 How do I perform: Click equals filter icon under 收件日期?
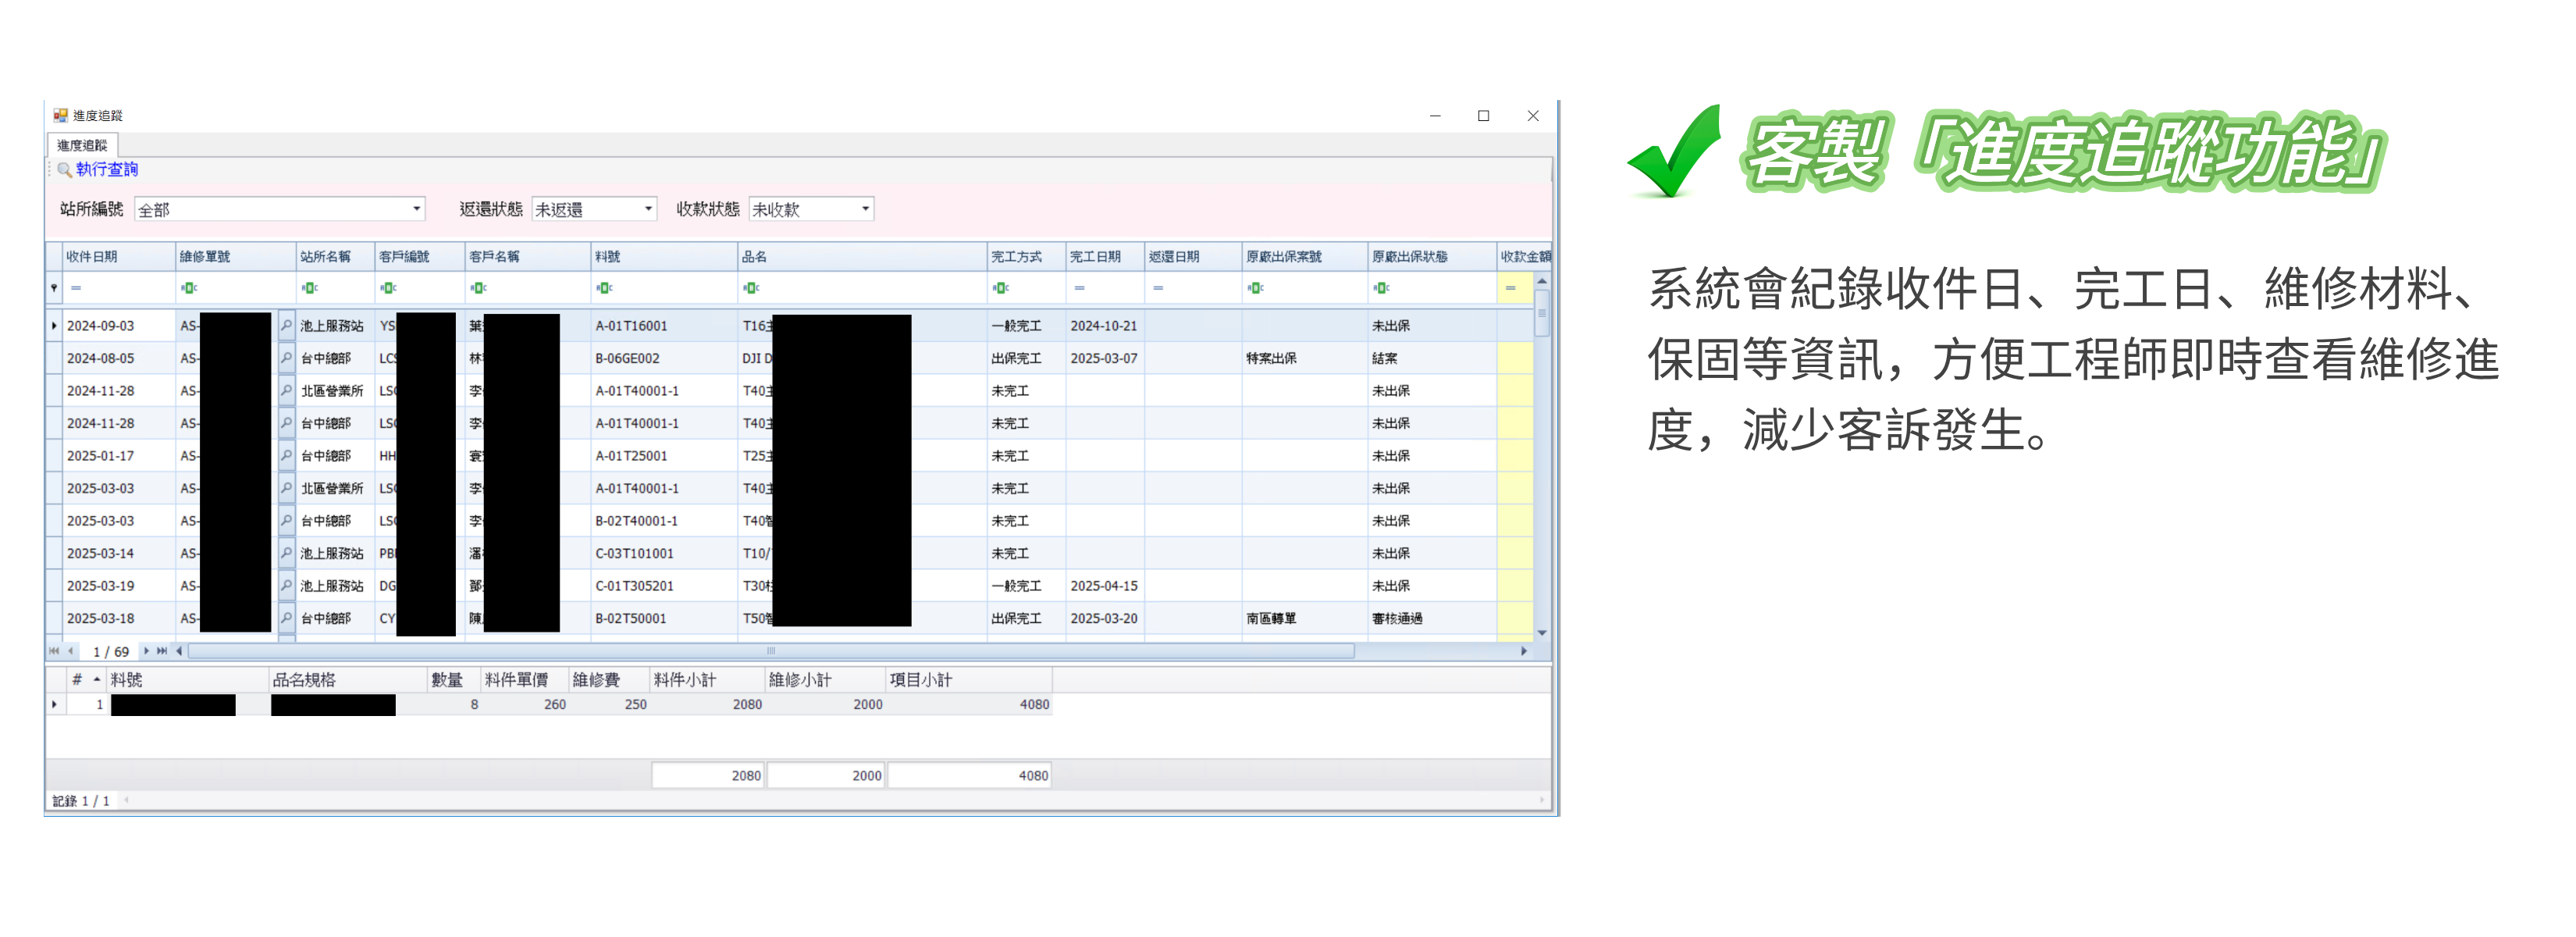(x=76, y=288)
